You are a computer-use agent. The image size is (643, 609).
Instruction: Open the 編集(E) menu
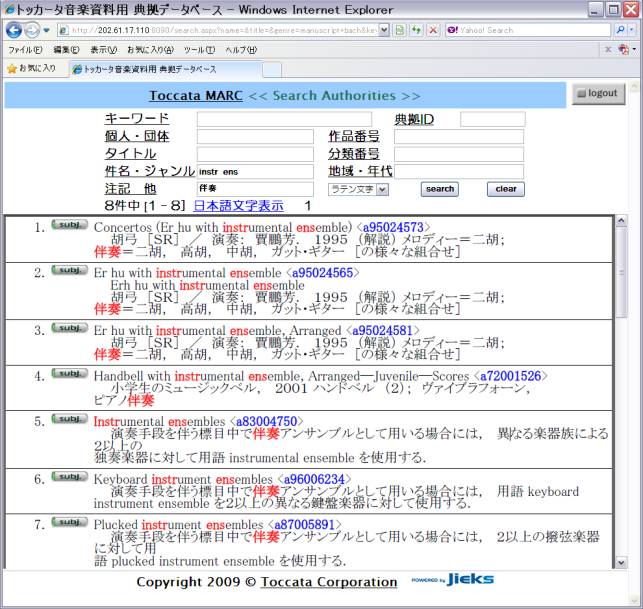click(x=66, y=50)
